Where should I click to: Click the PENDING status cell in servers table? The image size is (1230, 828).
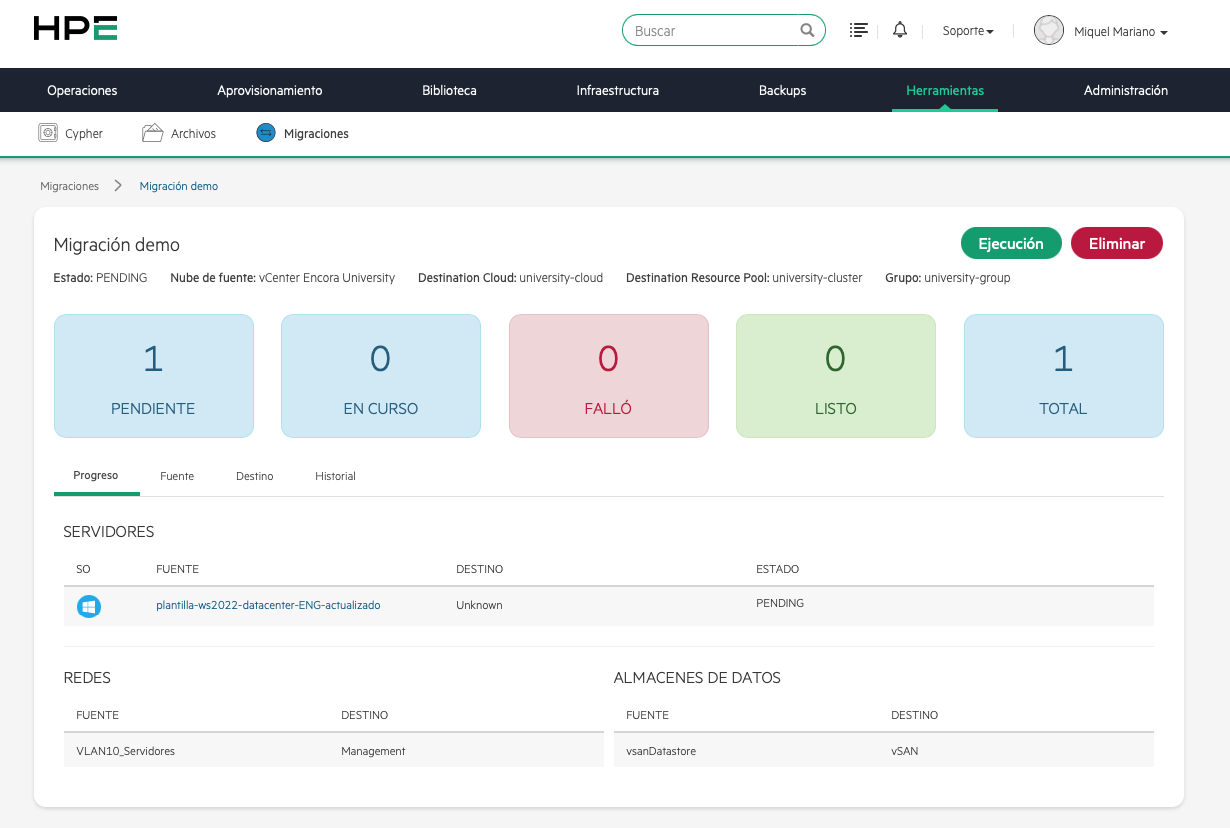(x=780, y=603)
